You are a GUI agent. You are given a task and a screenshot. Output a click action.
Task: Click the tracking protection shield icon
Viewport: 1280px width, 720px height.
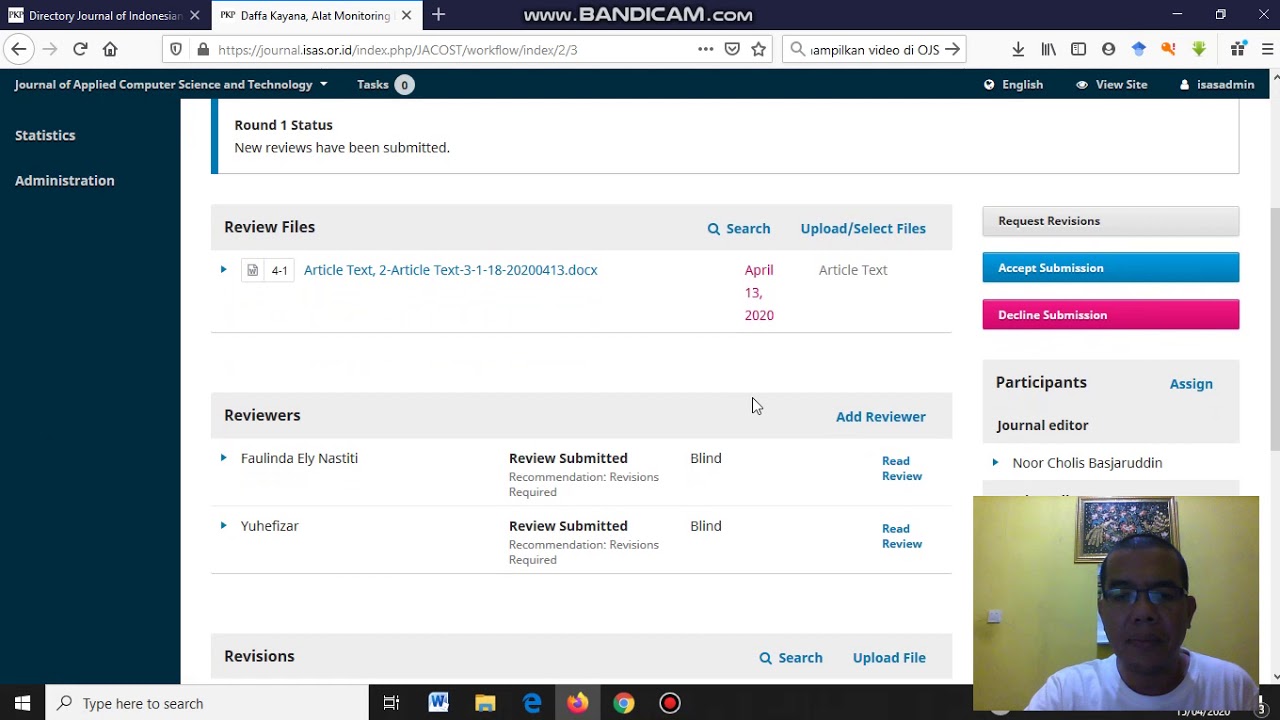[x=176, y=49]
